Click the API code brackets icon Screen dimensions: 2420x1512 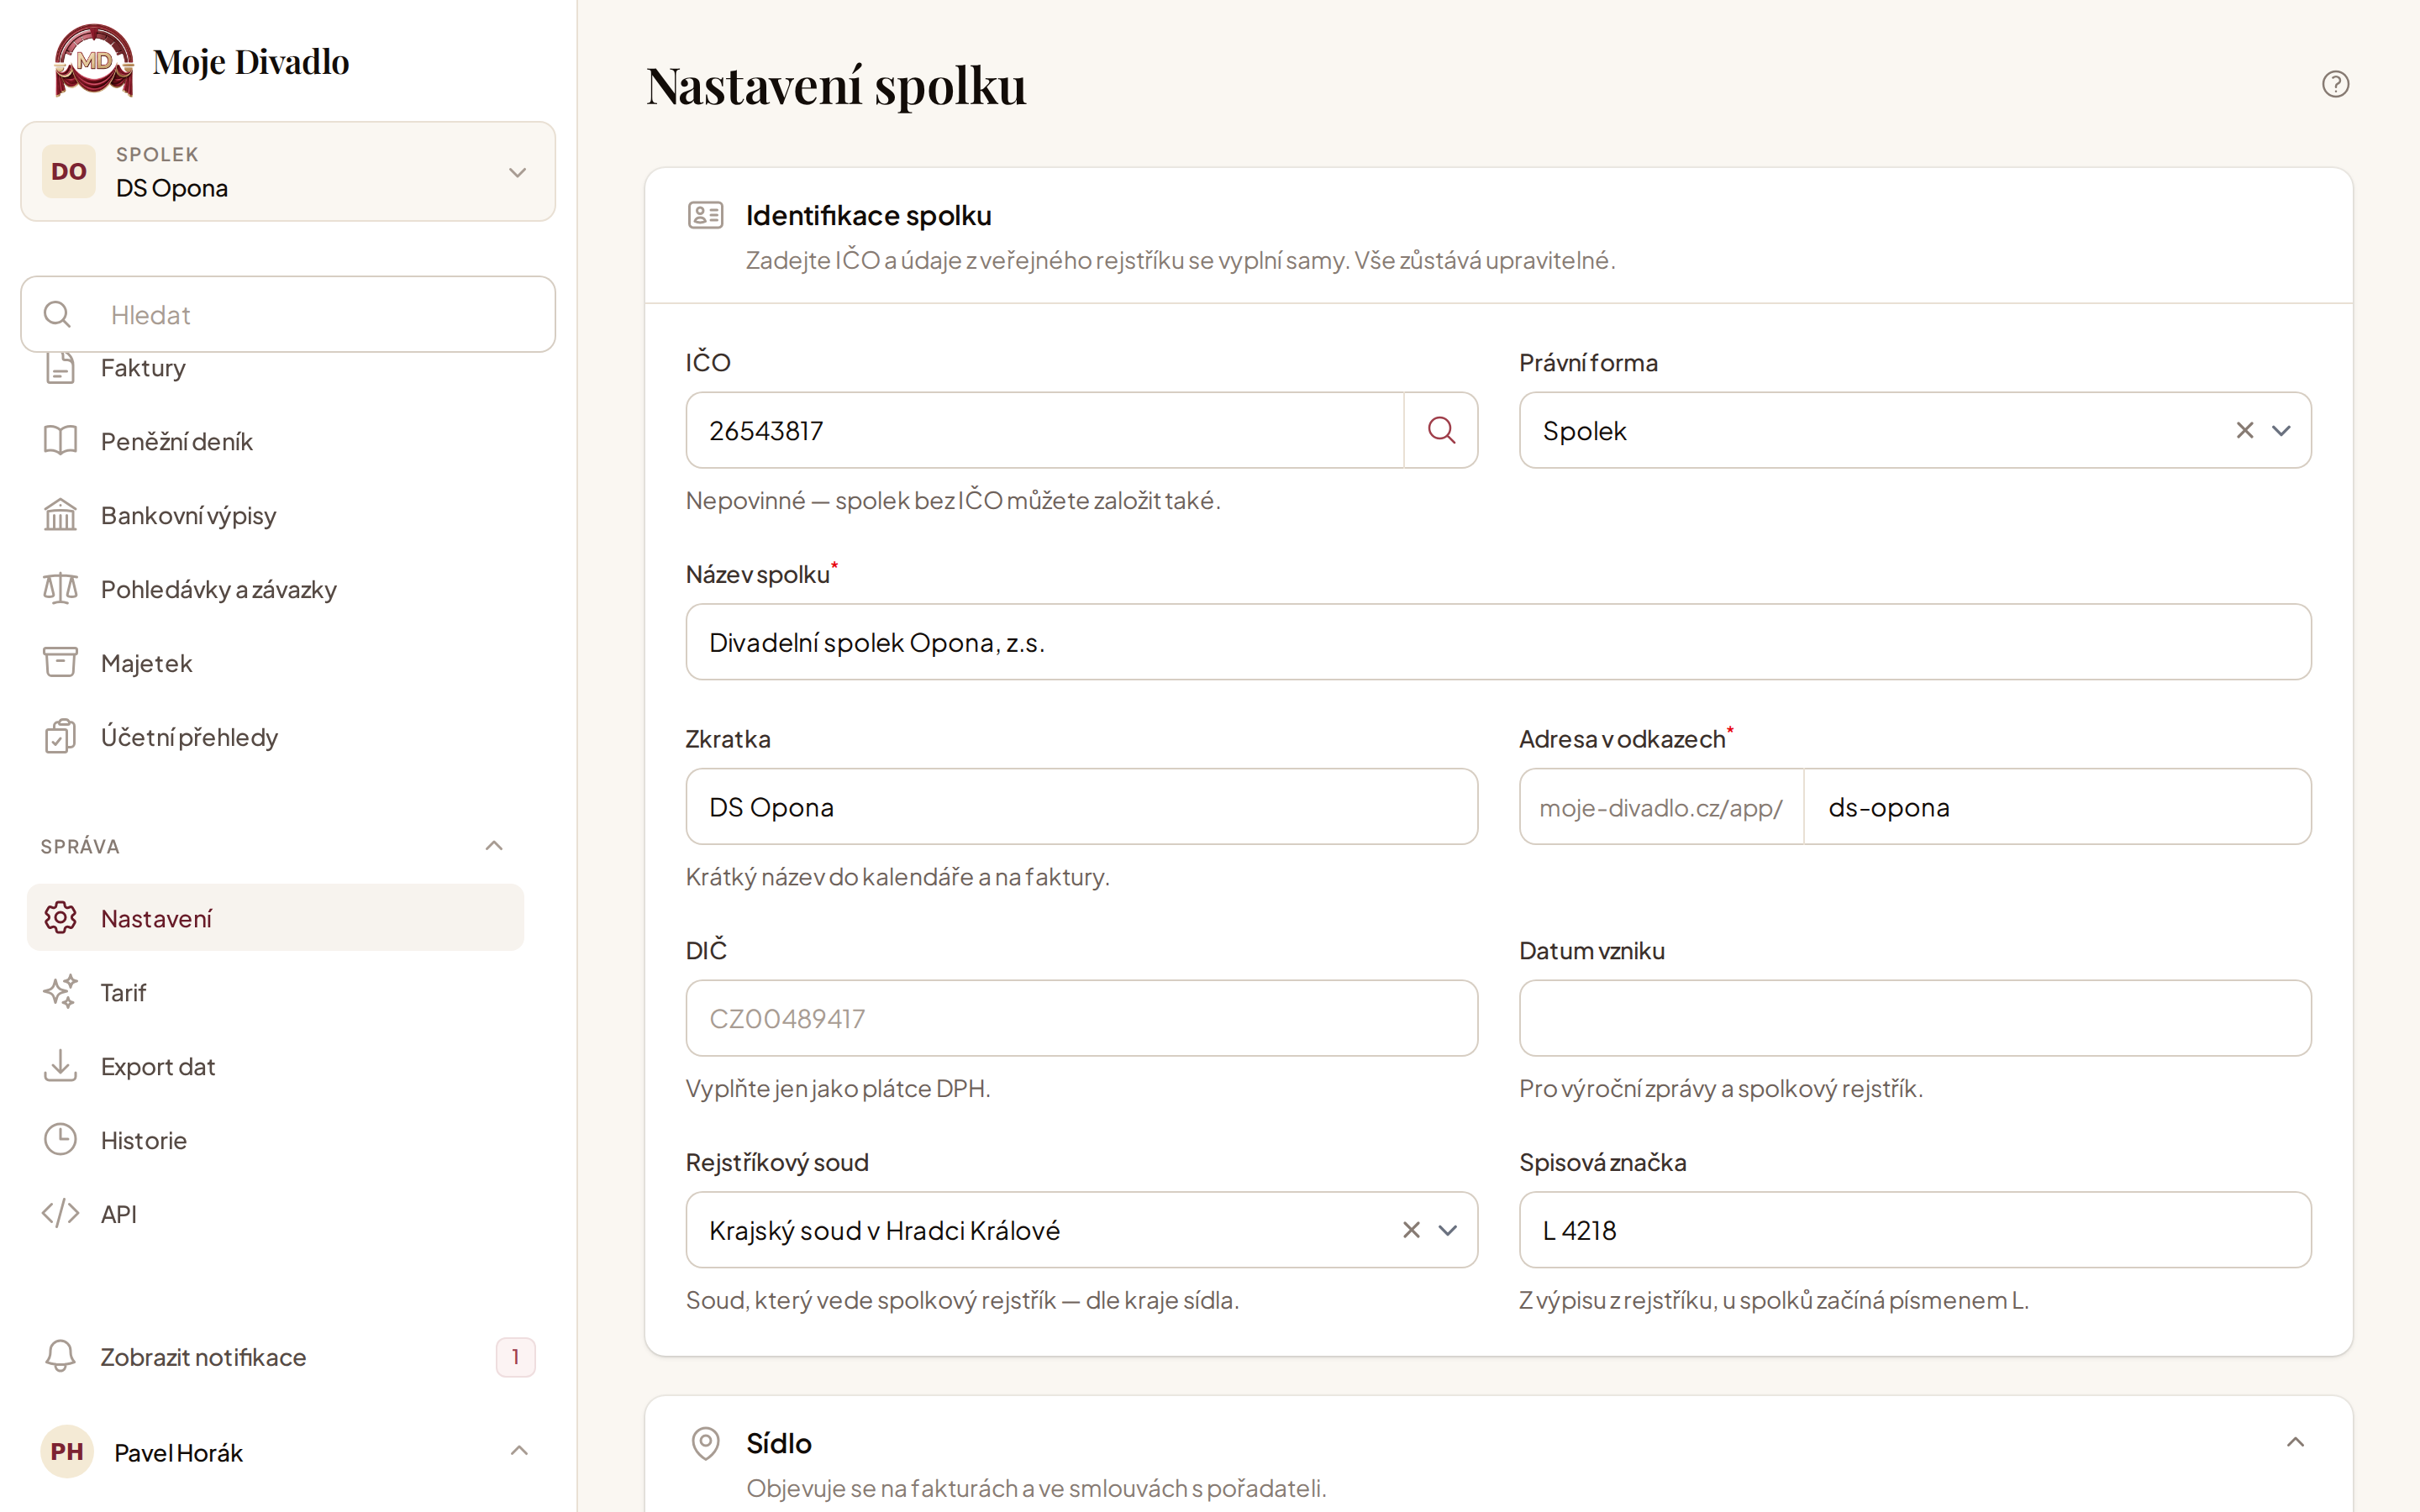pyautogui.click(x=60, y=1213)
